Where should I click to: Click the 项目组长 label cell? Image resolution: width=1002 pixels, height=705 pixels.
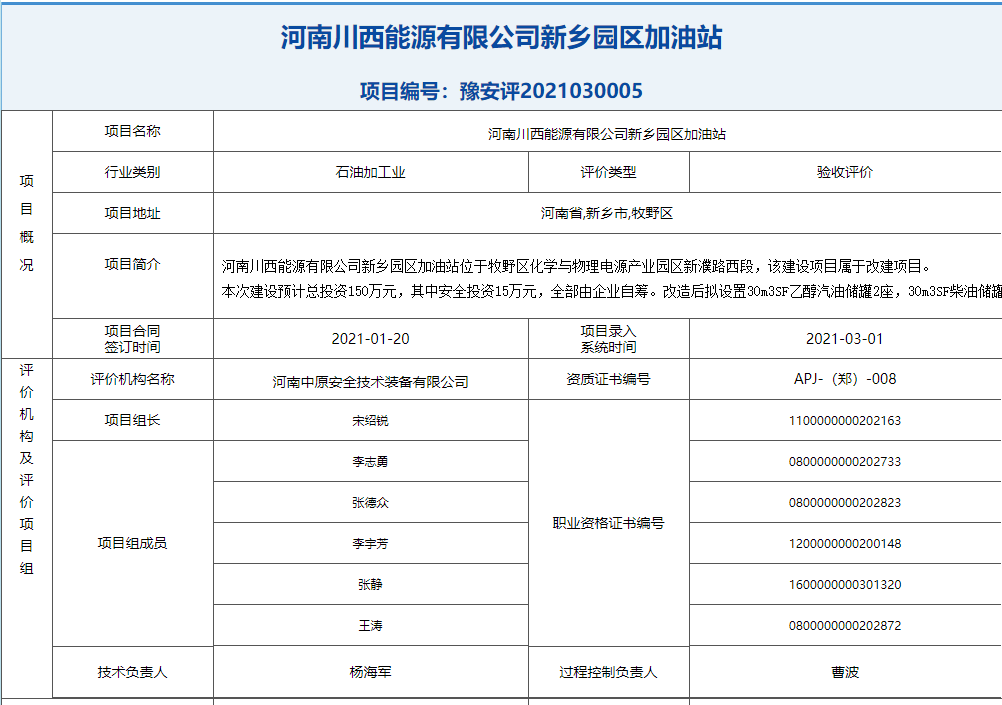132,420
